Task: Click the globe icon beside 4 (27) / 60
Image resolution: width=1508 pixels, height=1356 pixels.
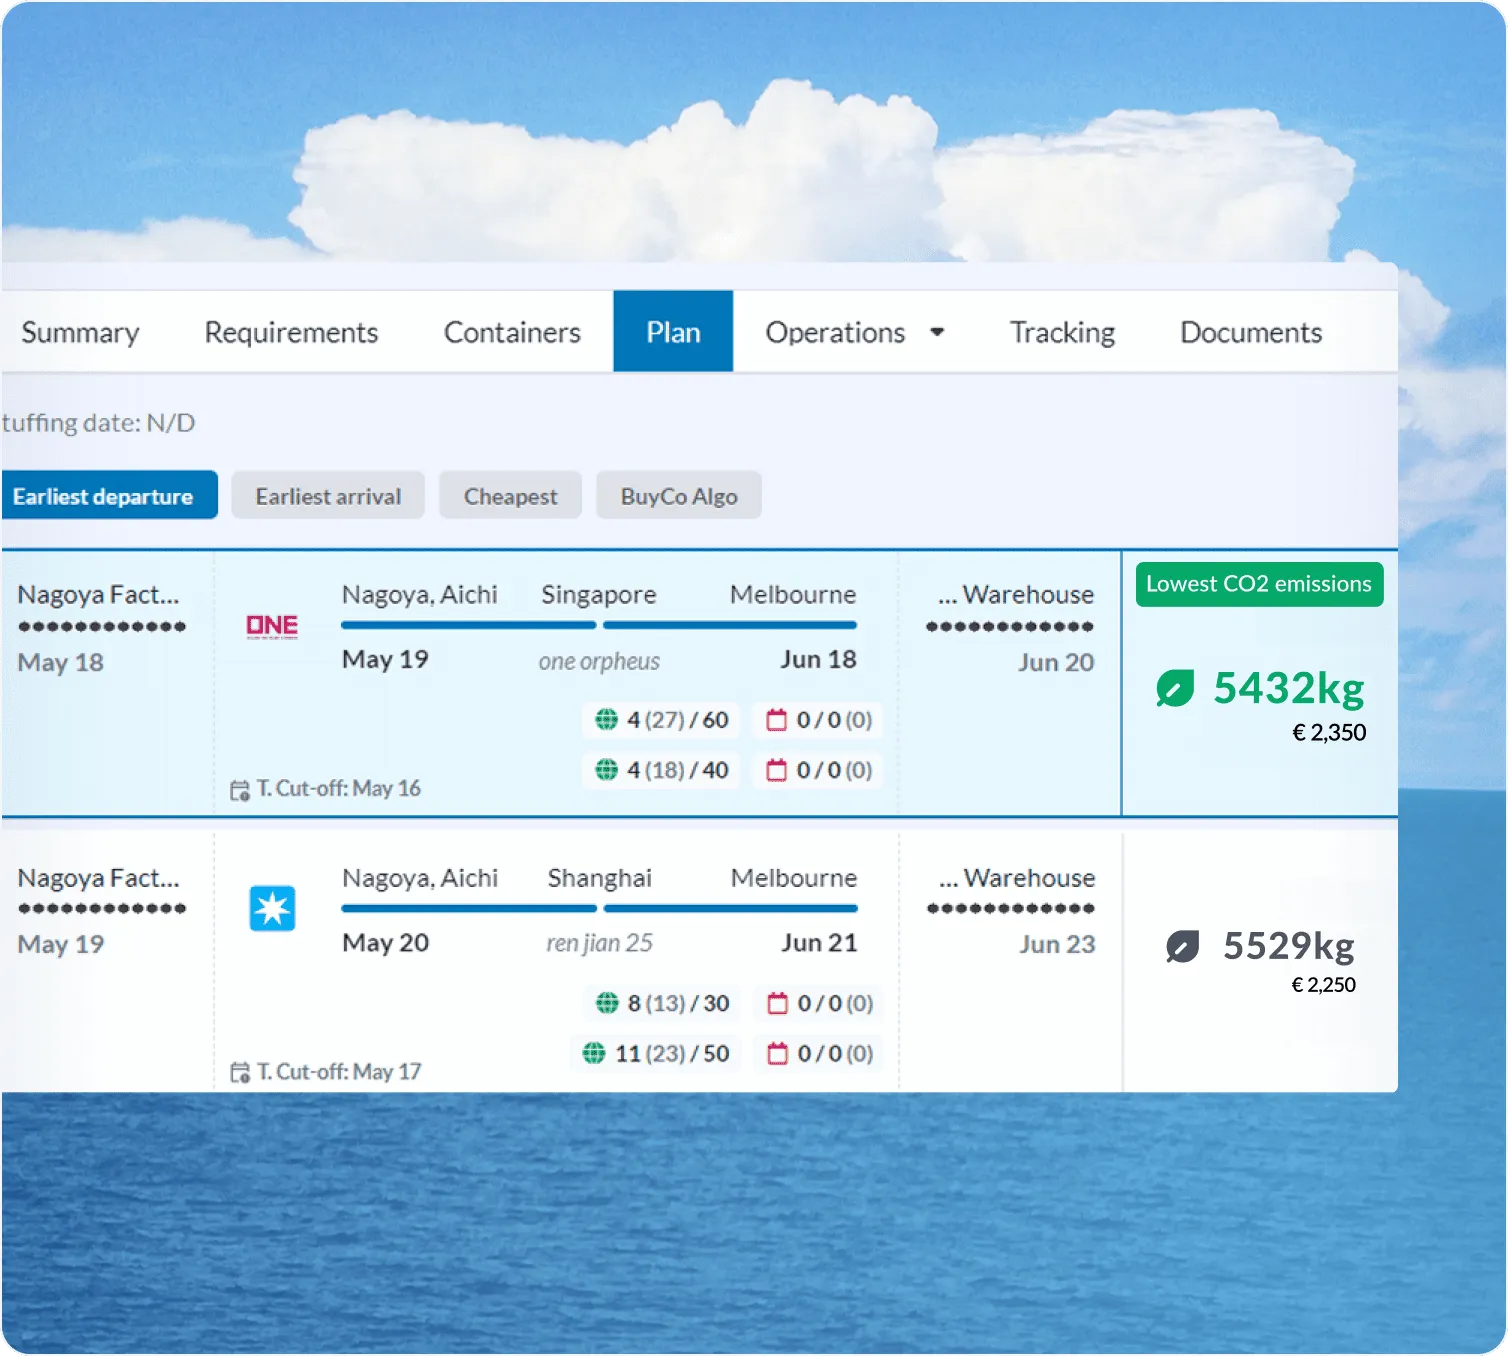Action: [x=606, y=720]
